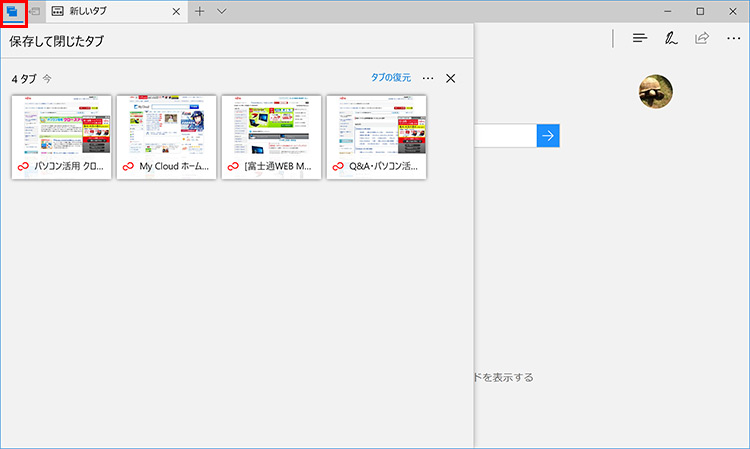Open the Q&A・パソコン活用 saved tab thumbnail
750x449 pixels.
[376, 137]
